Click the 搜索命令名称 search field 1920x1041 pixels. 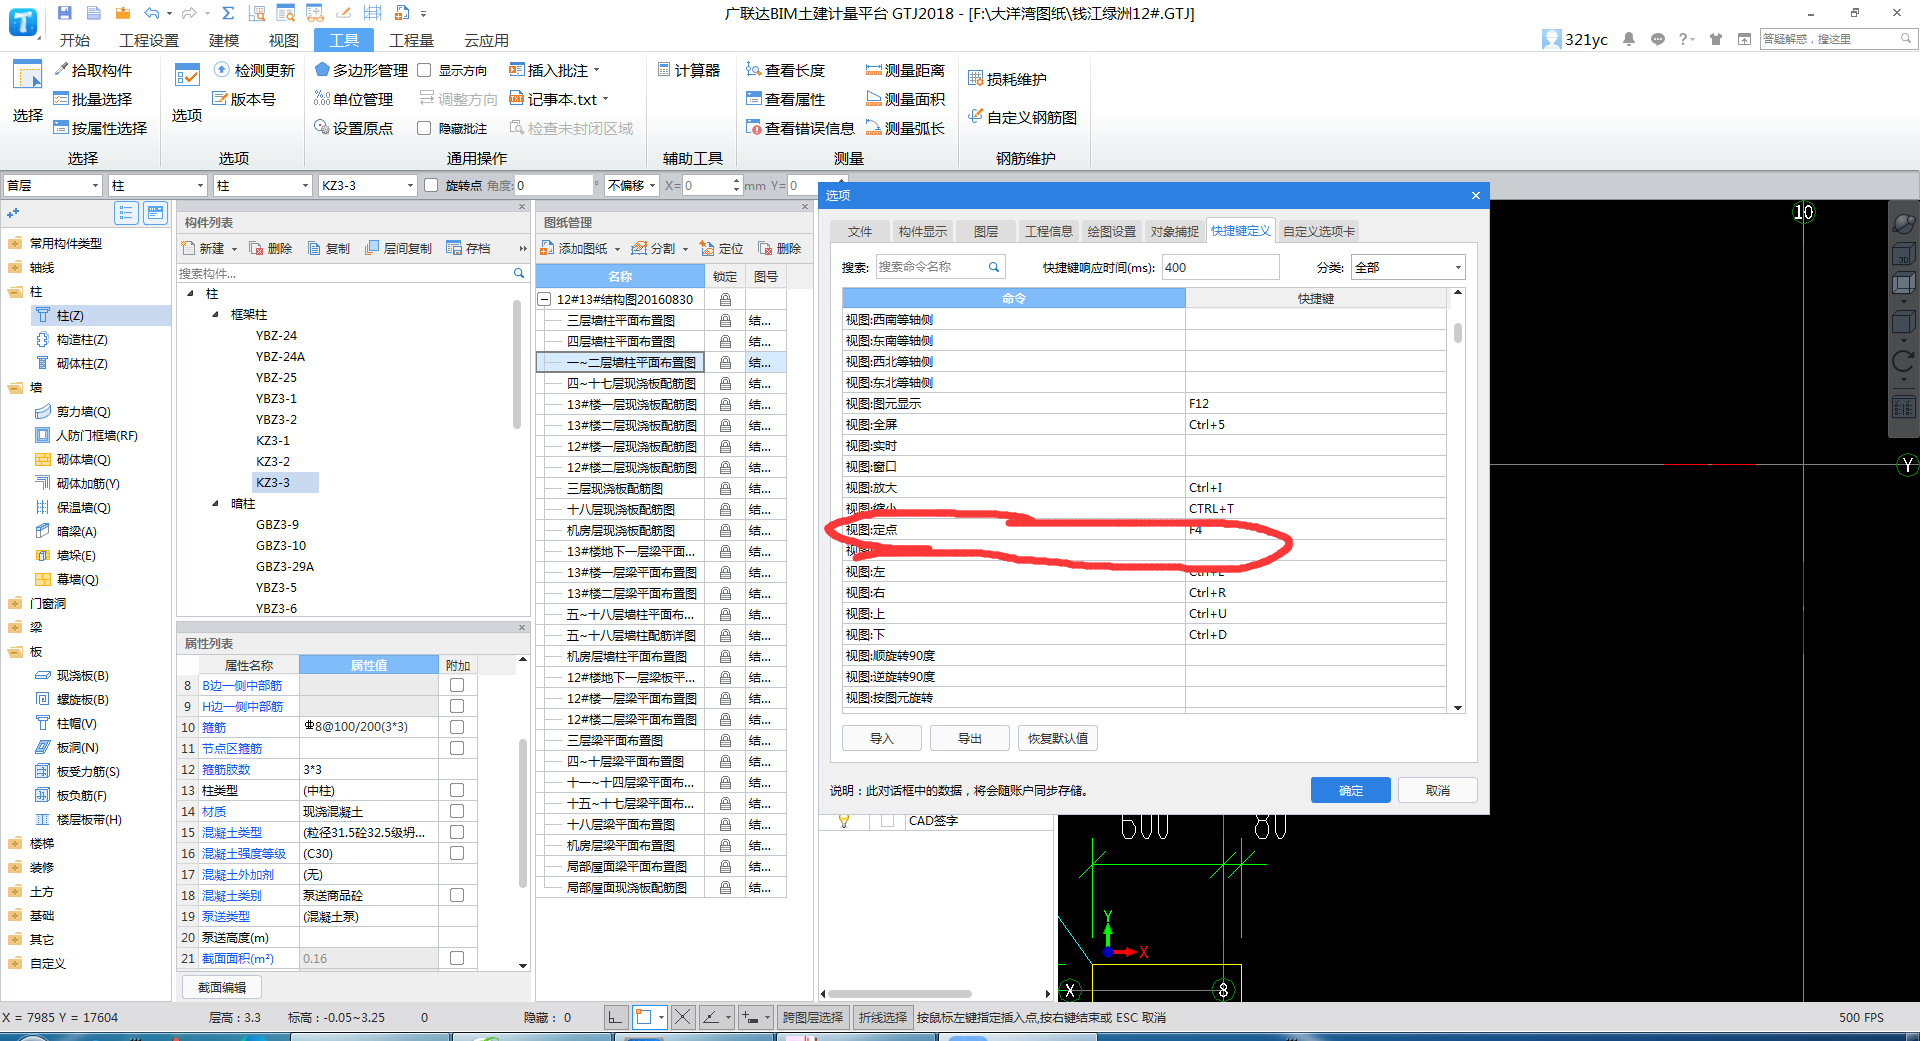tap(940, 267)
